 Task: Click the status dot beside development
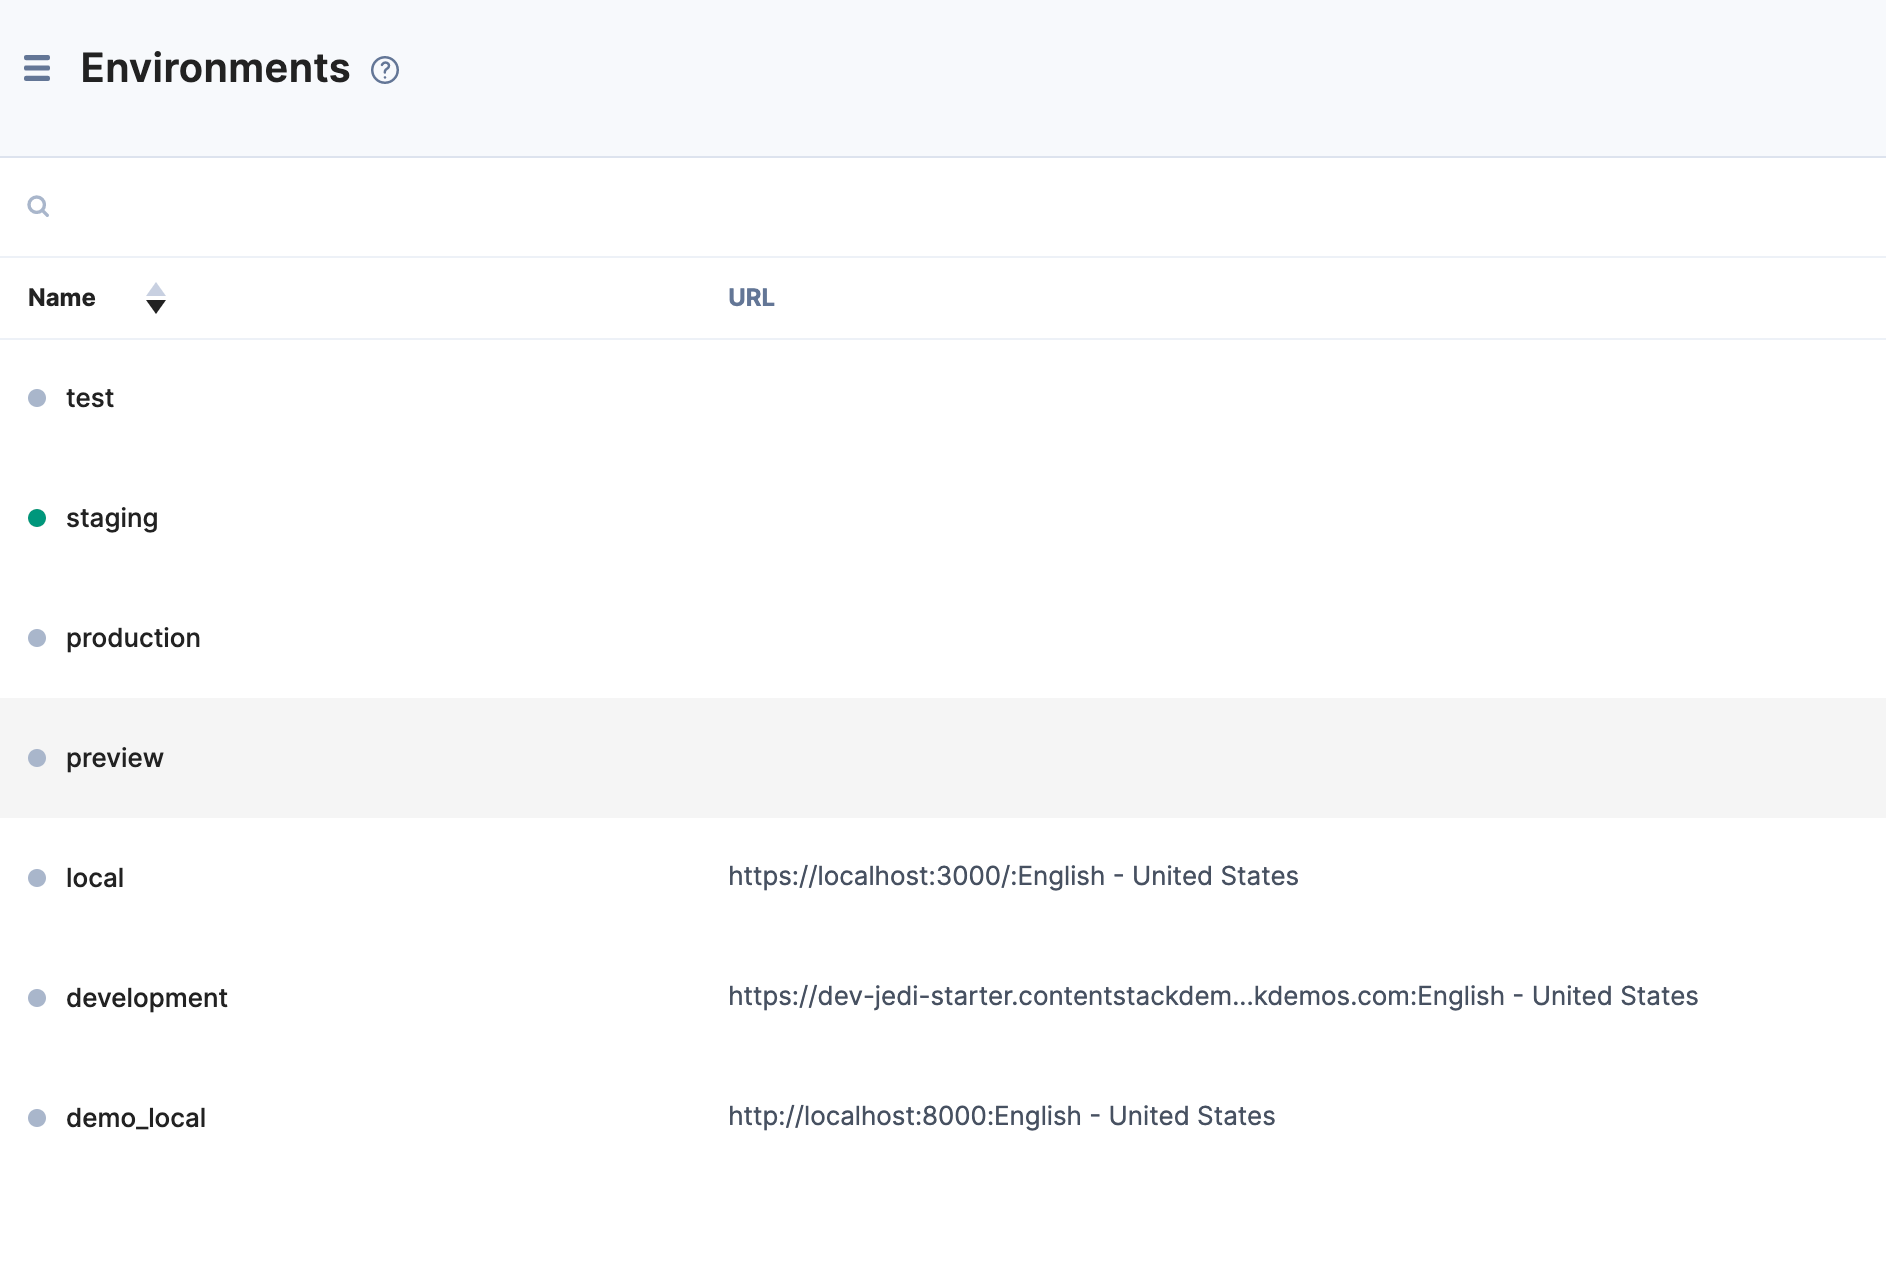click(x=37, y=998)
